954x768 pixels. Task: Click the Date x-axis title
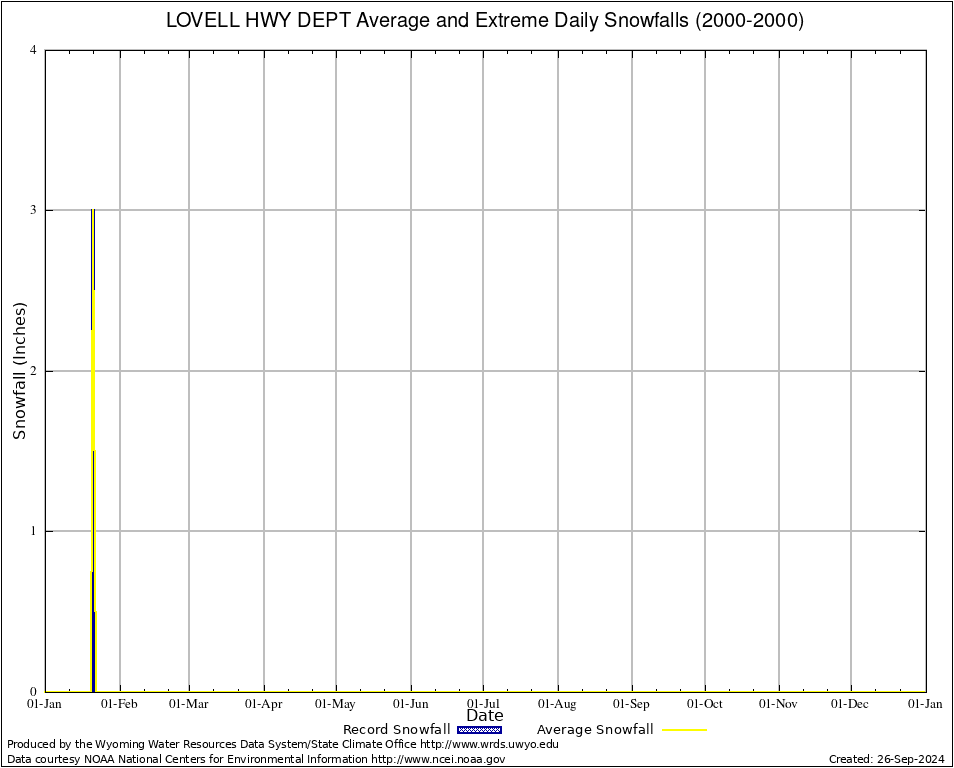(x=485, y=716)
